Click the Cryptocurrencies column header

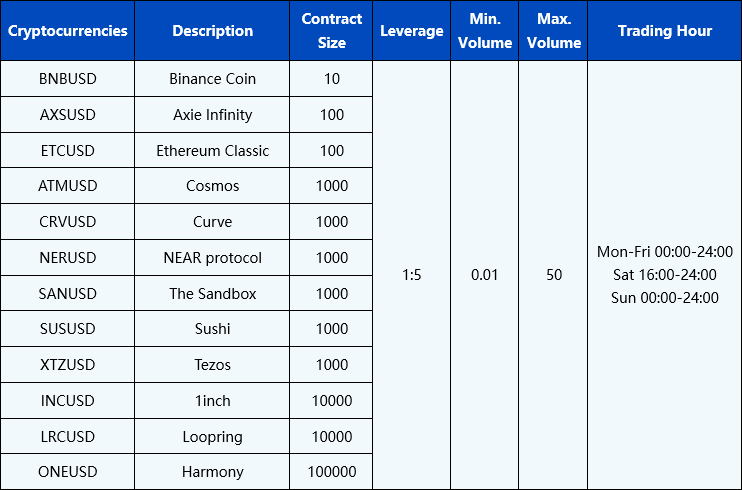click(x=67, y=31)
